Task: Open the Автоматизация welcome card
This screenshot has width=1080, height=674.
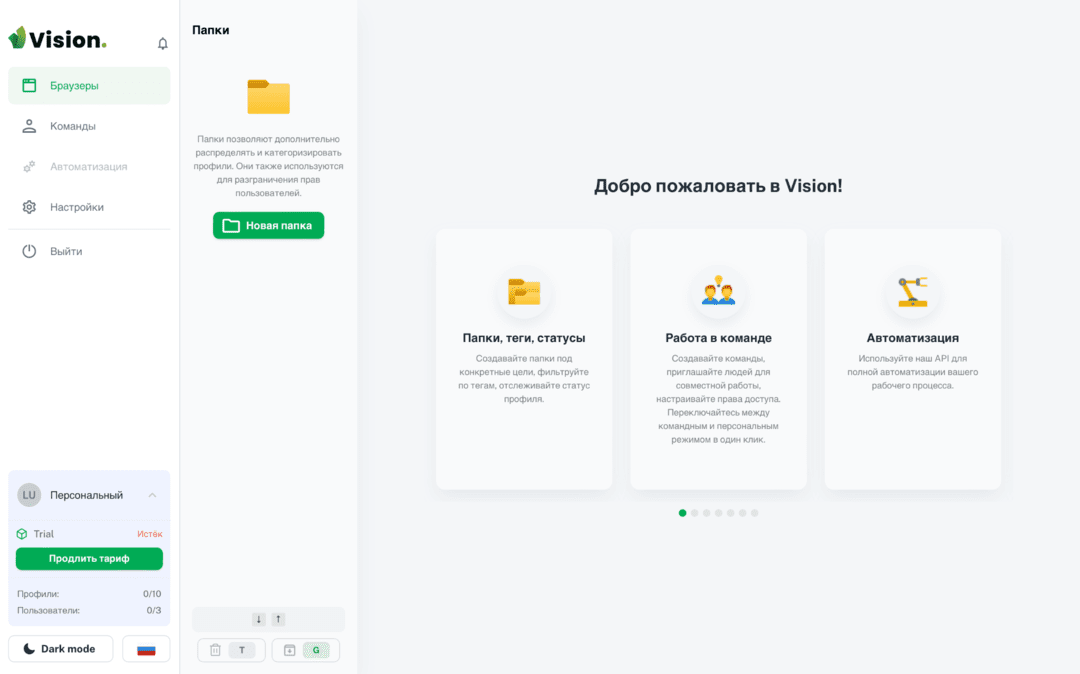Action: (913, 359)
